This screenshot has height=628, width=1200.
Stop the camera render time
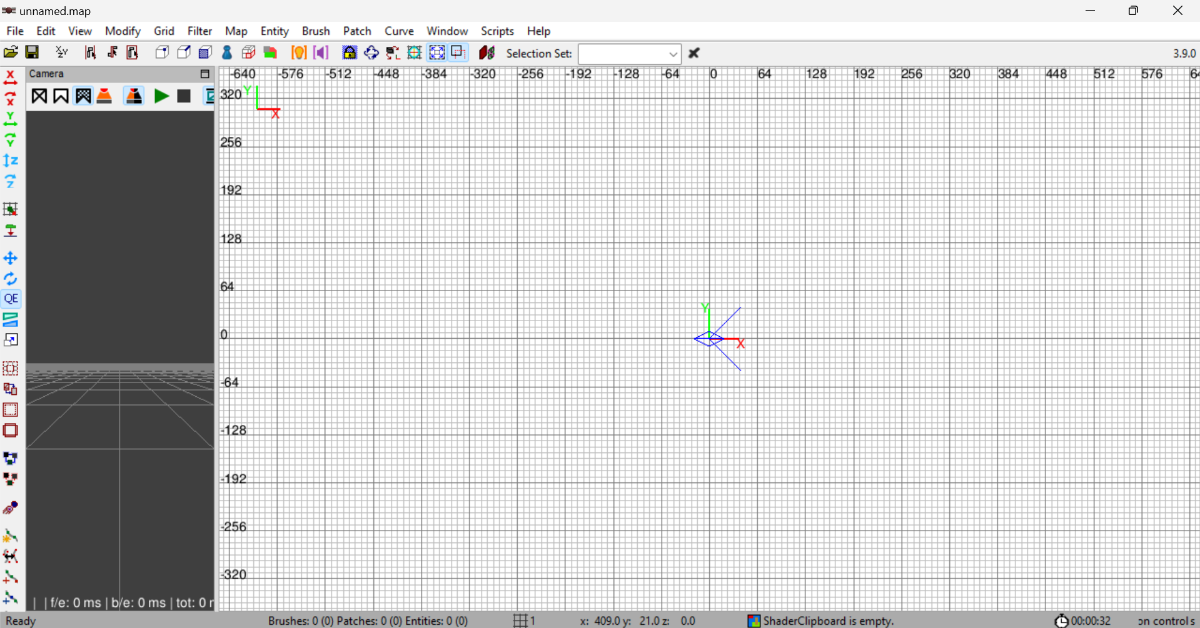tap(183, 96)
